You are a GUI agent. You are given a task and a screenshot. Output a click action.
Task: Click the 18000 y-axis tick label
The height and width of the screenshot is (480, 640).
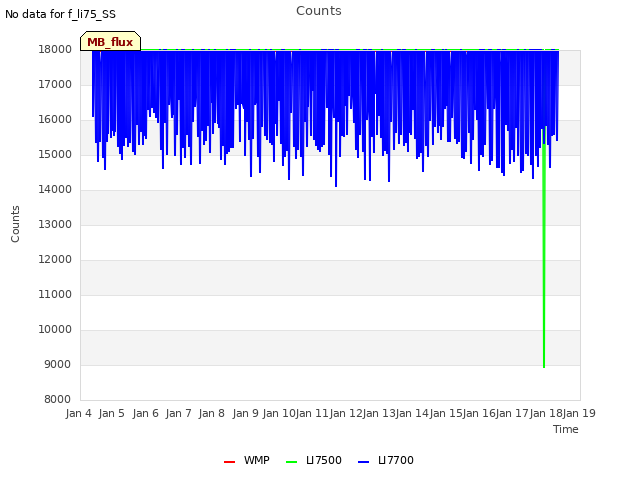(x=55, y=49)
